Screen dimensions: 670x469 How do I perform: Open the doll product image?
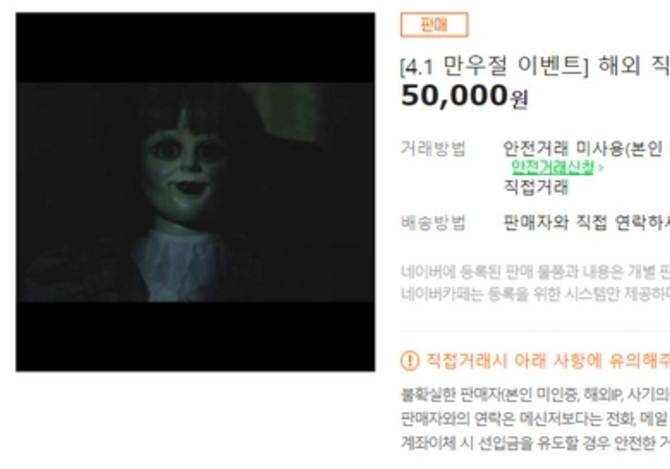[195, 192]
